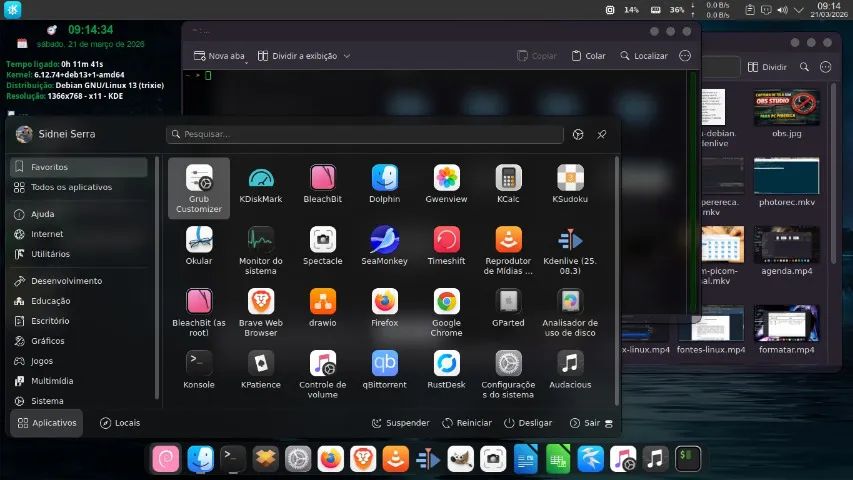Viewport: 853px width, 480px height.
Task: Click Localizar in Konsole toolbar
Action: click(x=644, y=56)
